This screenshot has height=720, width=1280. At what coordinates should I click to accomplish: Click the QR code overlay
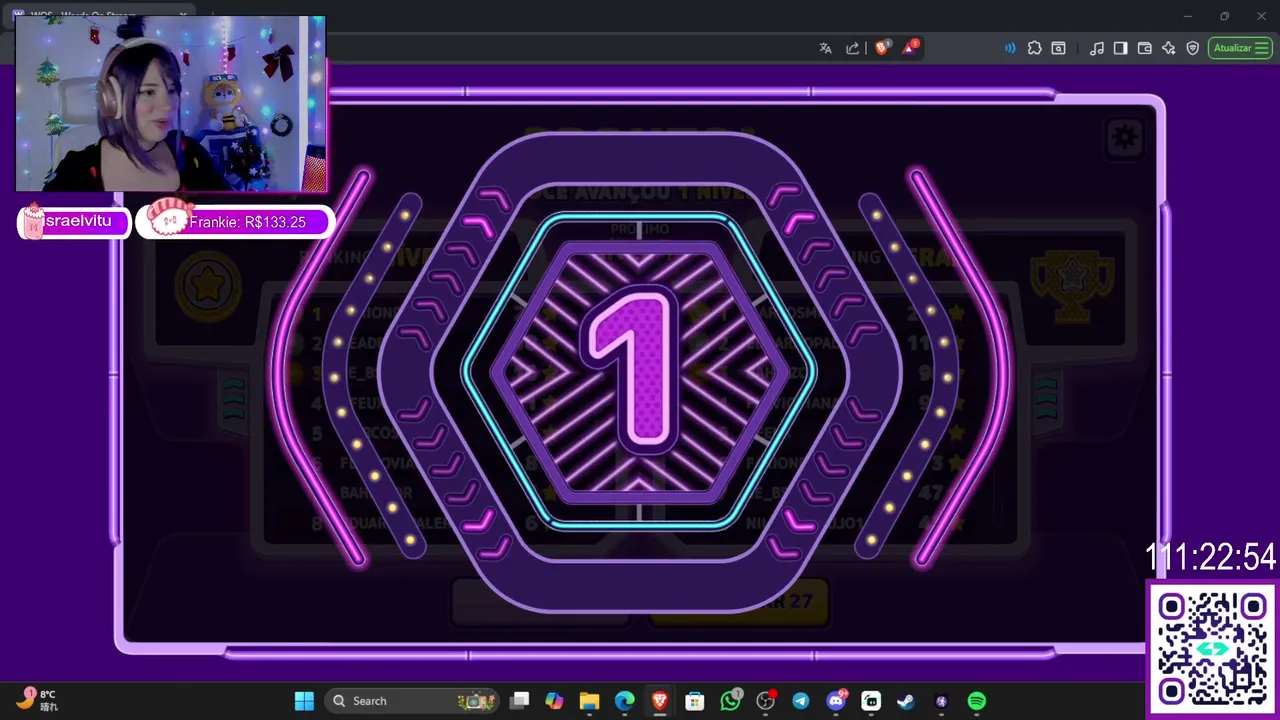(1212, 648)
